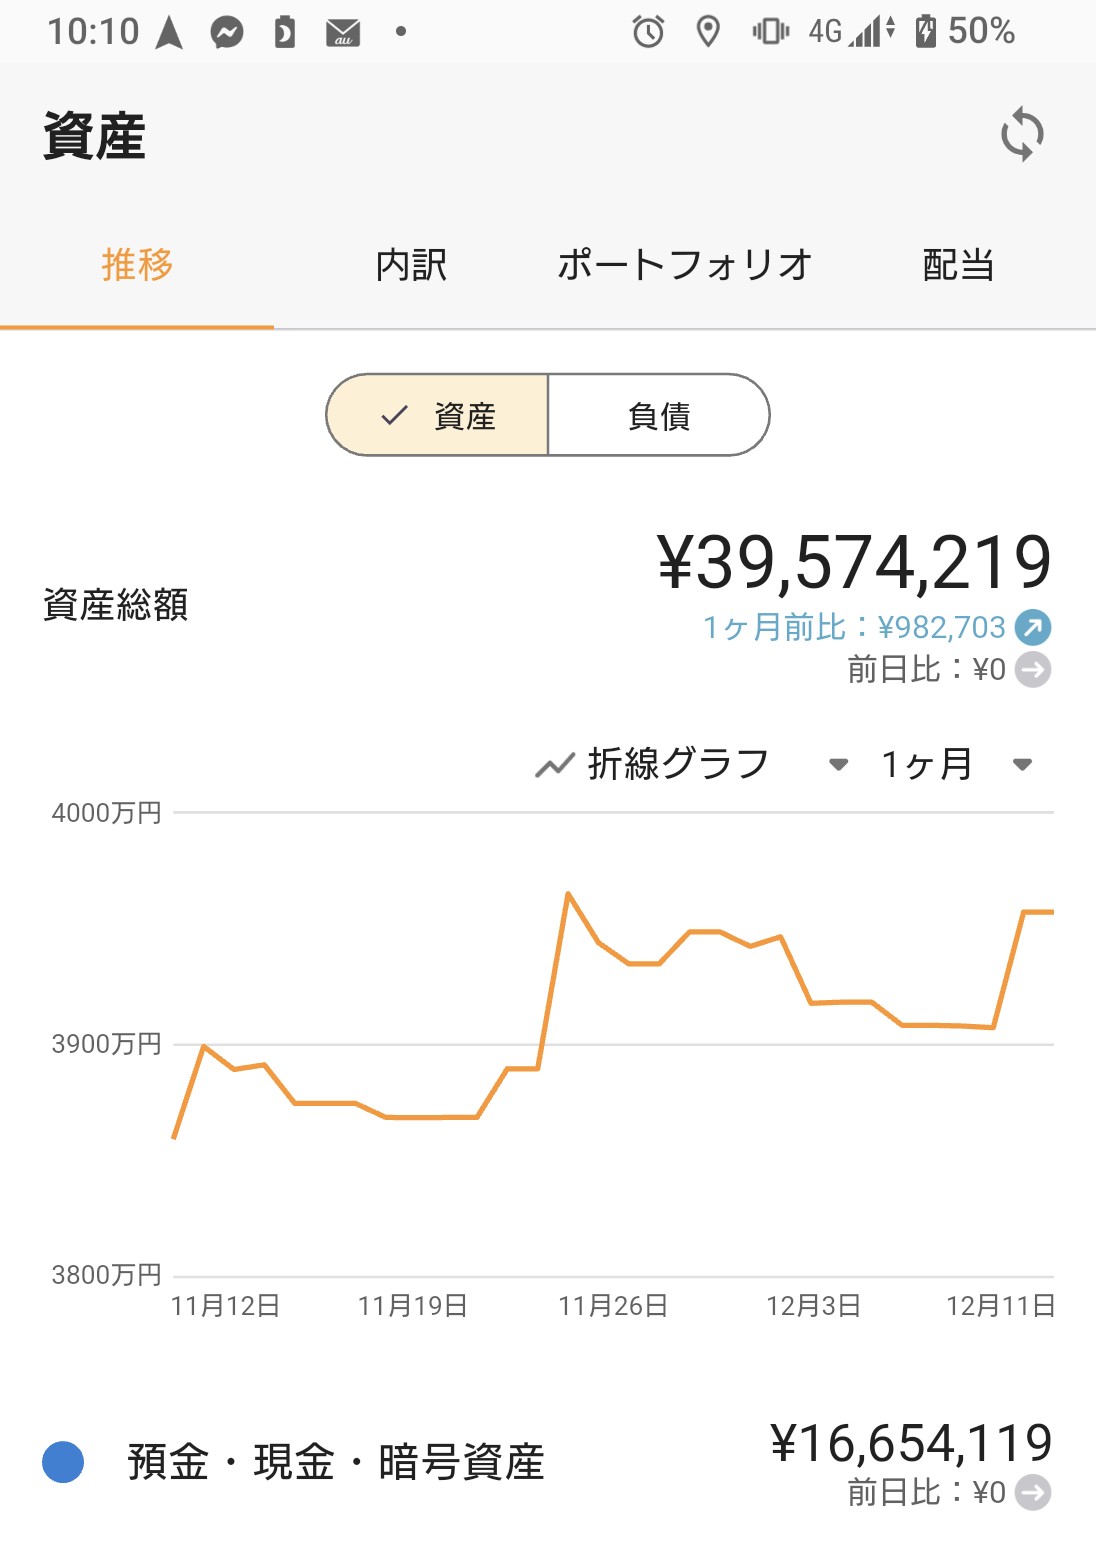Tap the line graph icon beside 折線グラフ
1096x1567 pixels.
(554, 766)
